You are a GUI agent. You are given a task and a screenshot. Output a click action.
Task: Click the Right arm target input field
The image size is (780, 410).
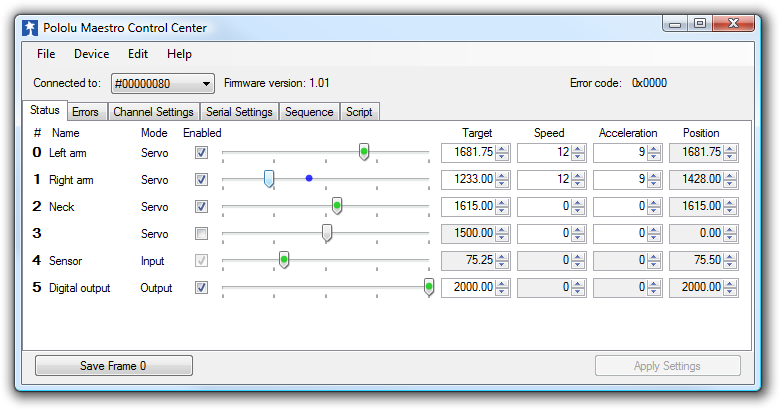coord(468,180)
